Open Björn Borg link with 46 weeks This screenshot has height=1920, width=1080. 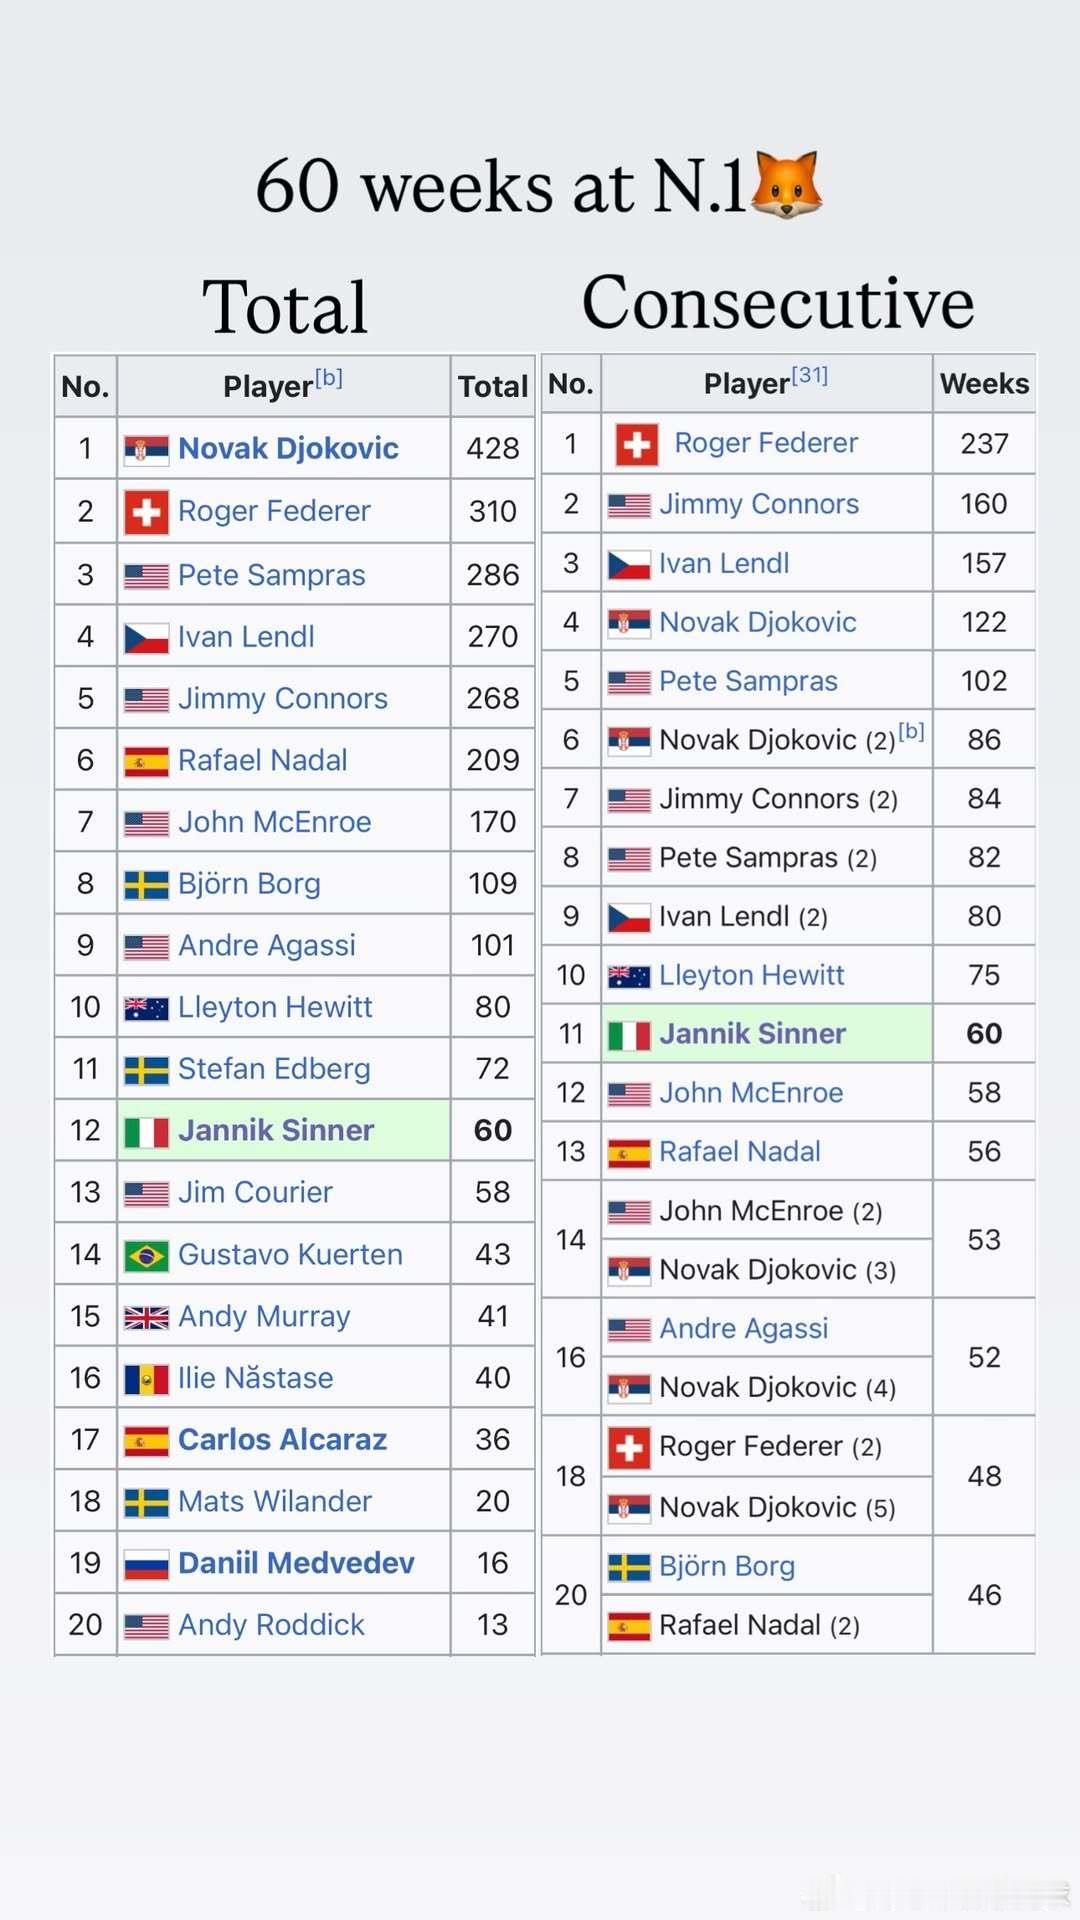[x=727, y=1566]
